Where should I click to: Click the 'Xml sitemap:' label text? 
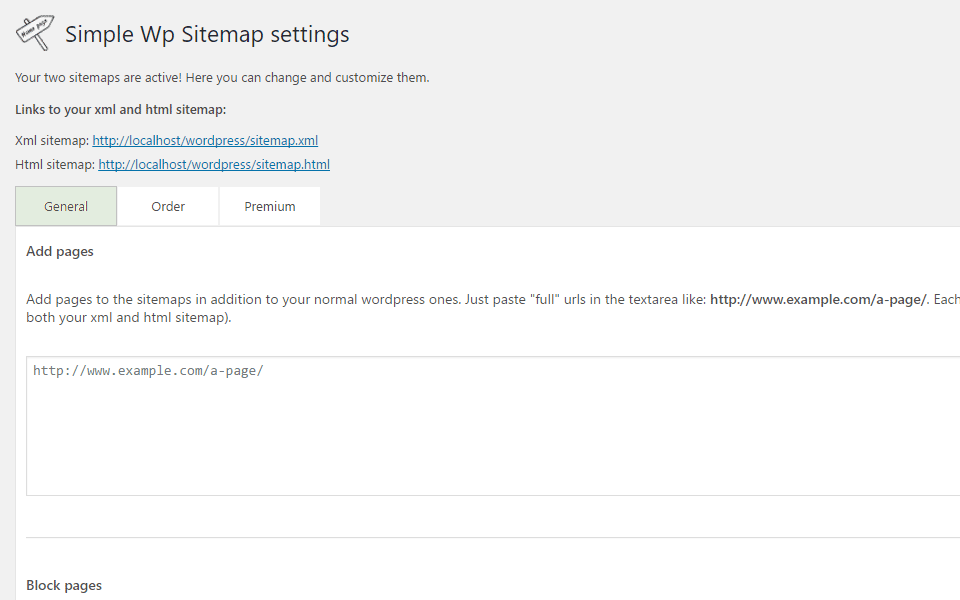[52, 141]
